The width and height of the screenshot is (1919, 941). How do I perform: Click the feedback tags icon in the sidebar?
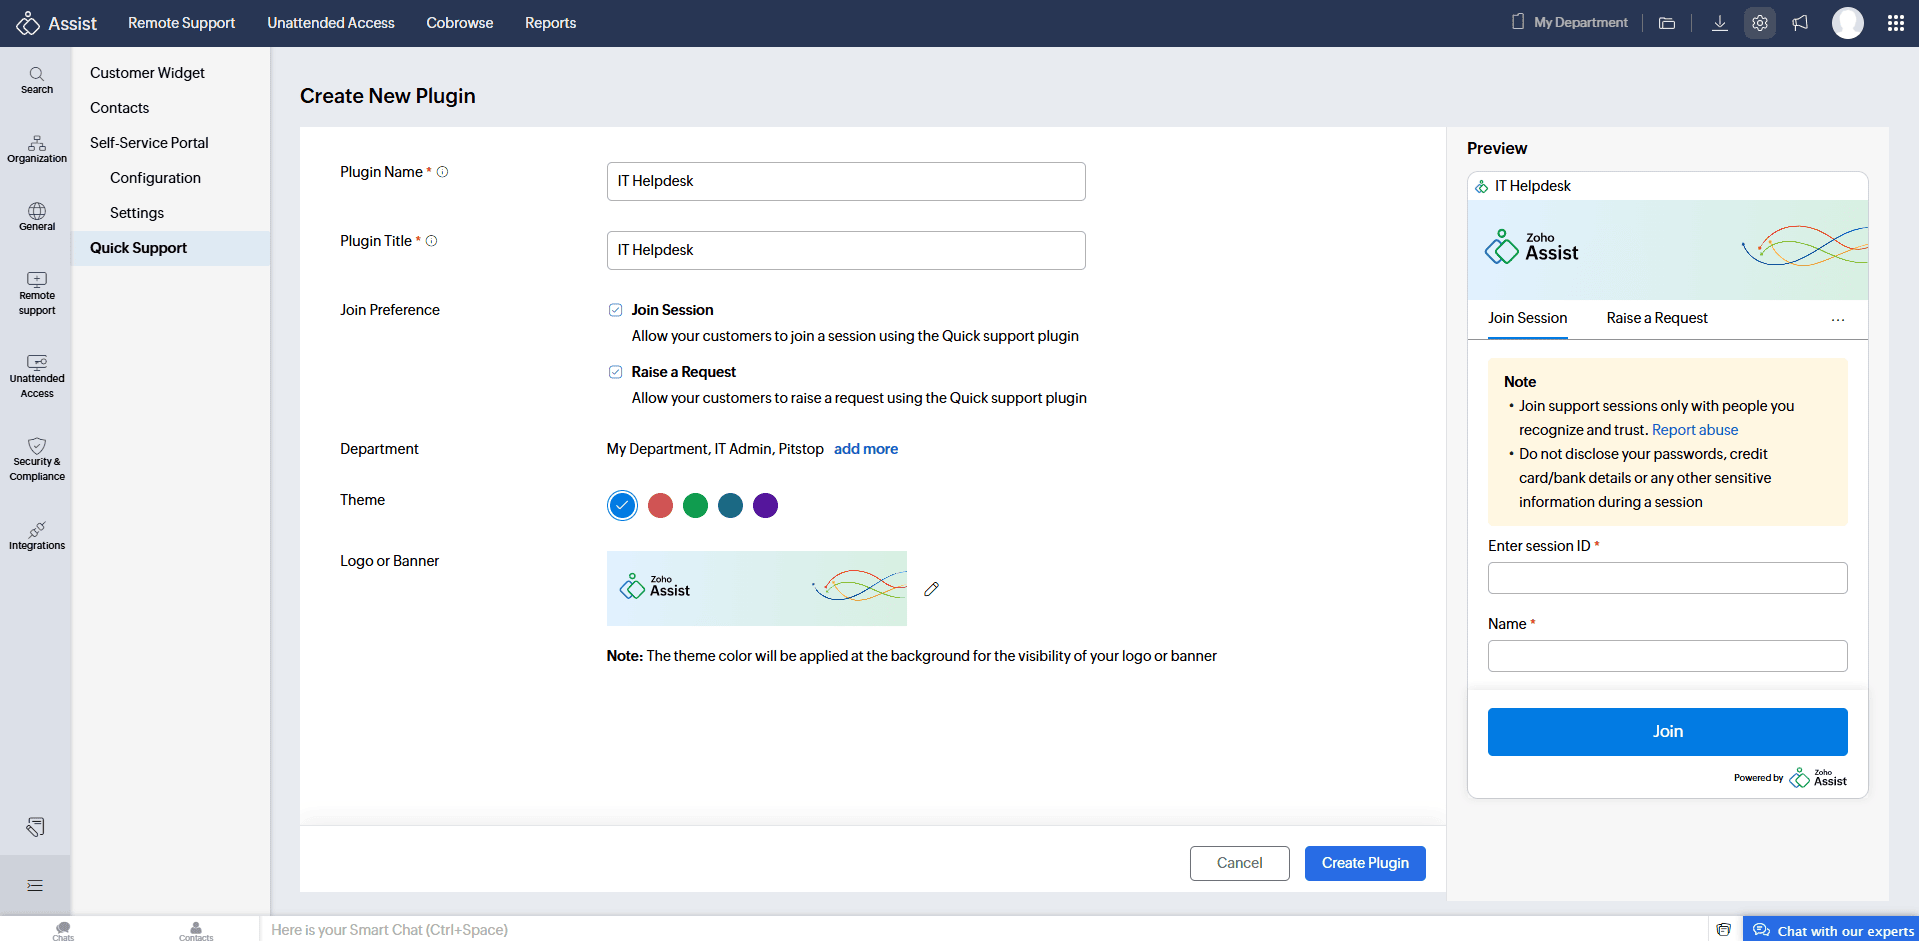[36, 827]
